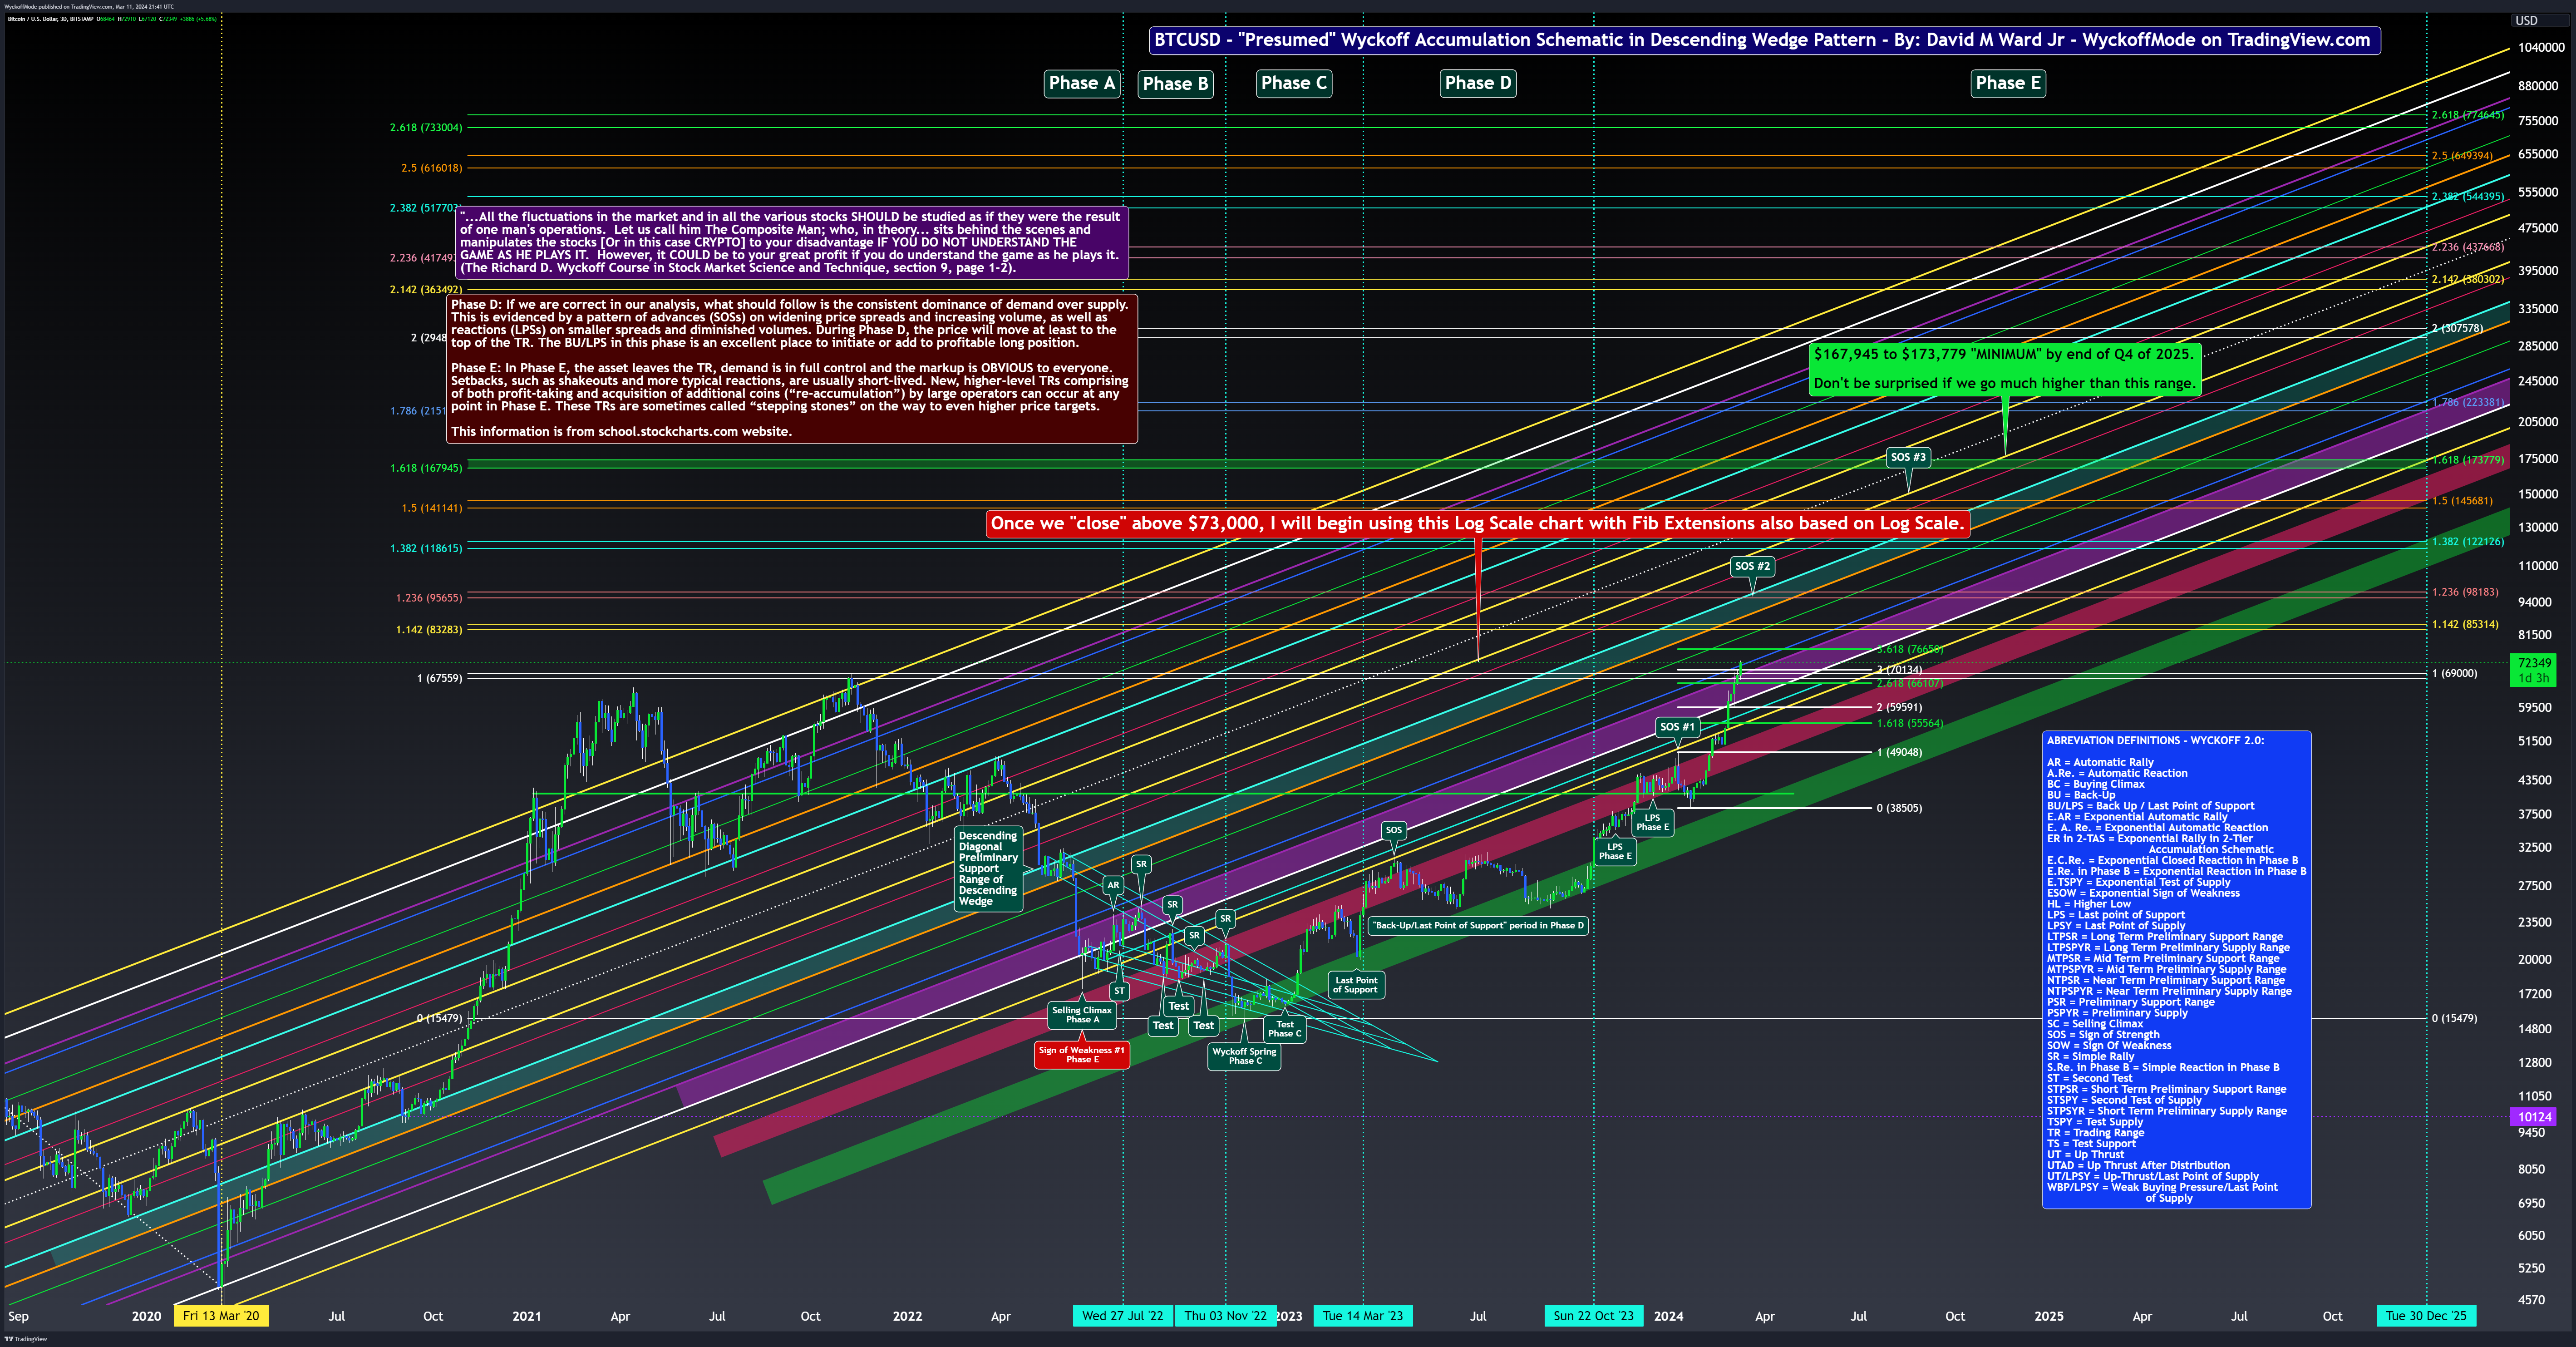Screen dimensions: 2576x1347
Task: Click the red Sign of Weakness #1 label
Action: [1082, 1055]
